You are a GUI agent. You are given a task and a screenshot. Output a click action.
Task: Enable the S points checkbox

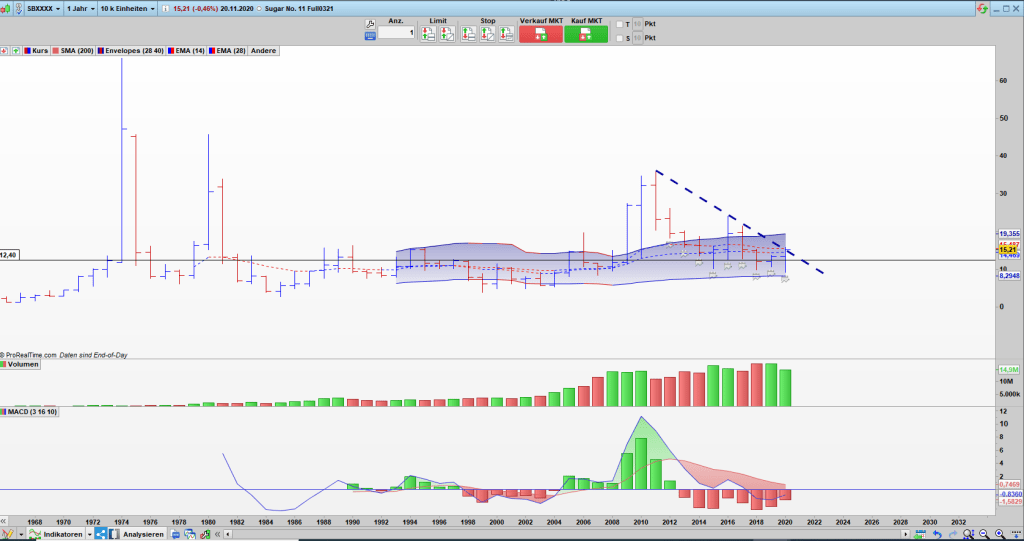pyautogui.click(x=620, y=38)
